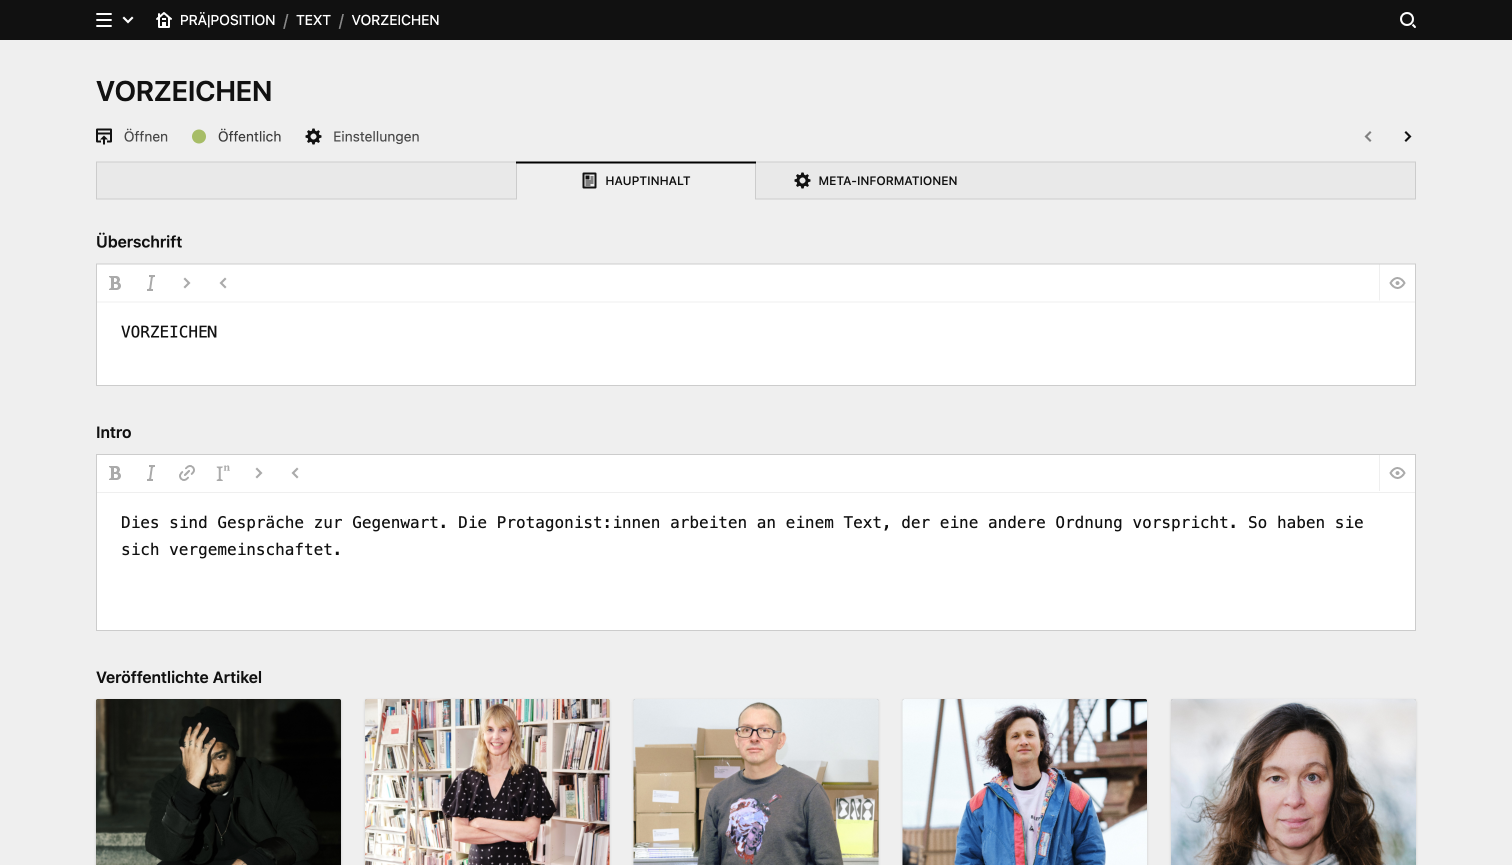Viewport: 1512px width, 865px height.
Task: Open Einstellungen settings
Action: 362,137
